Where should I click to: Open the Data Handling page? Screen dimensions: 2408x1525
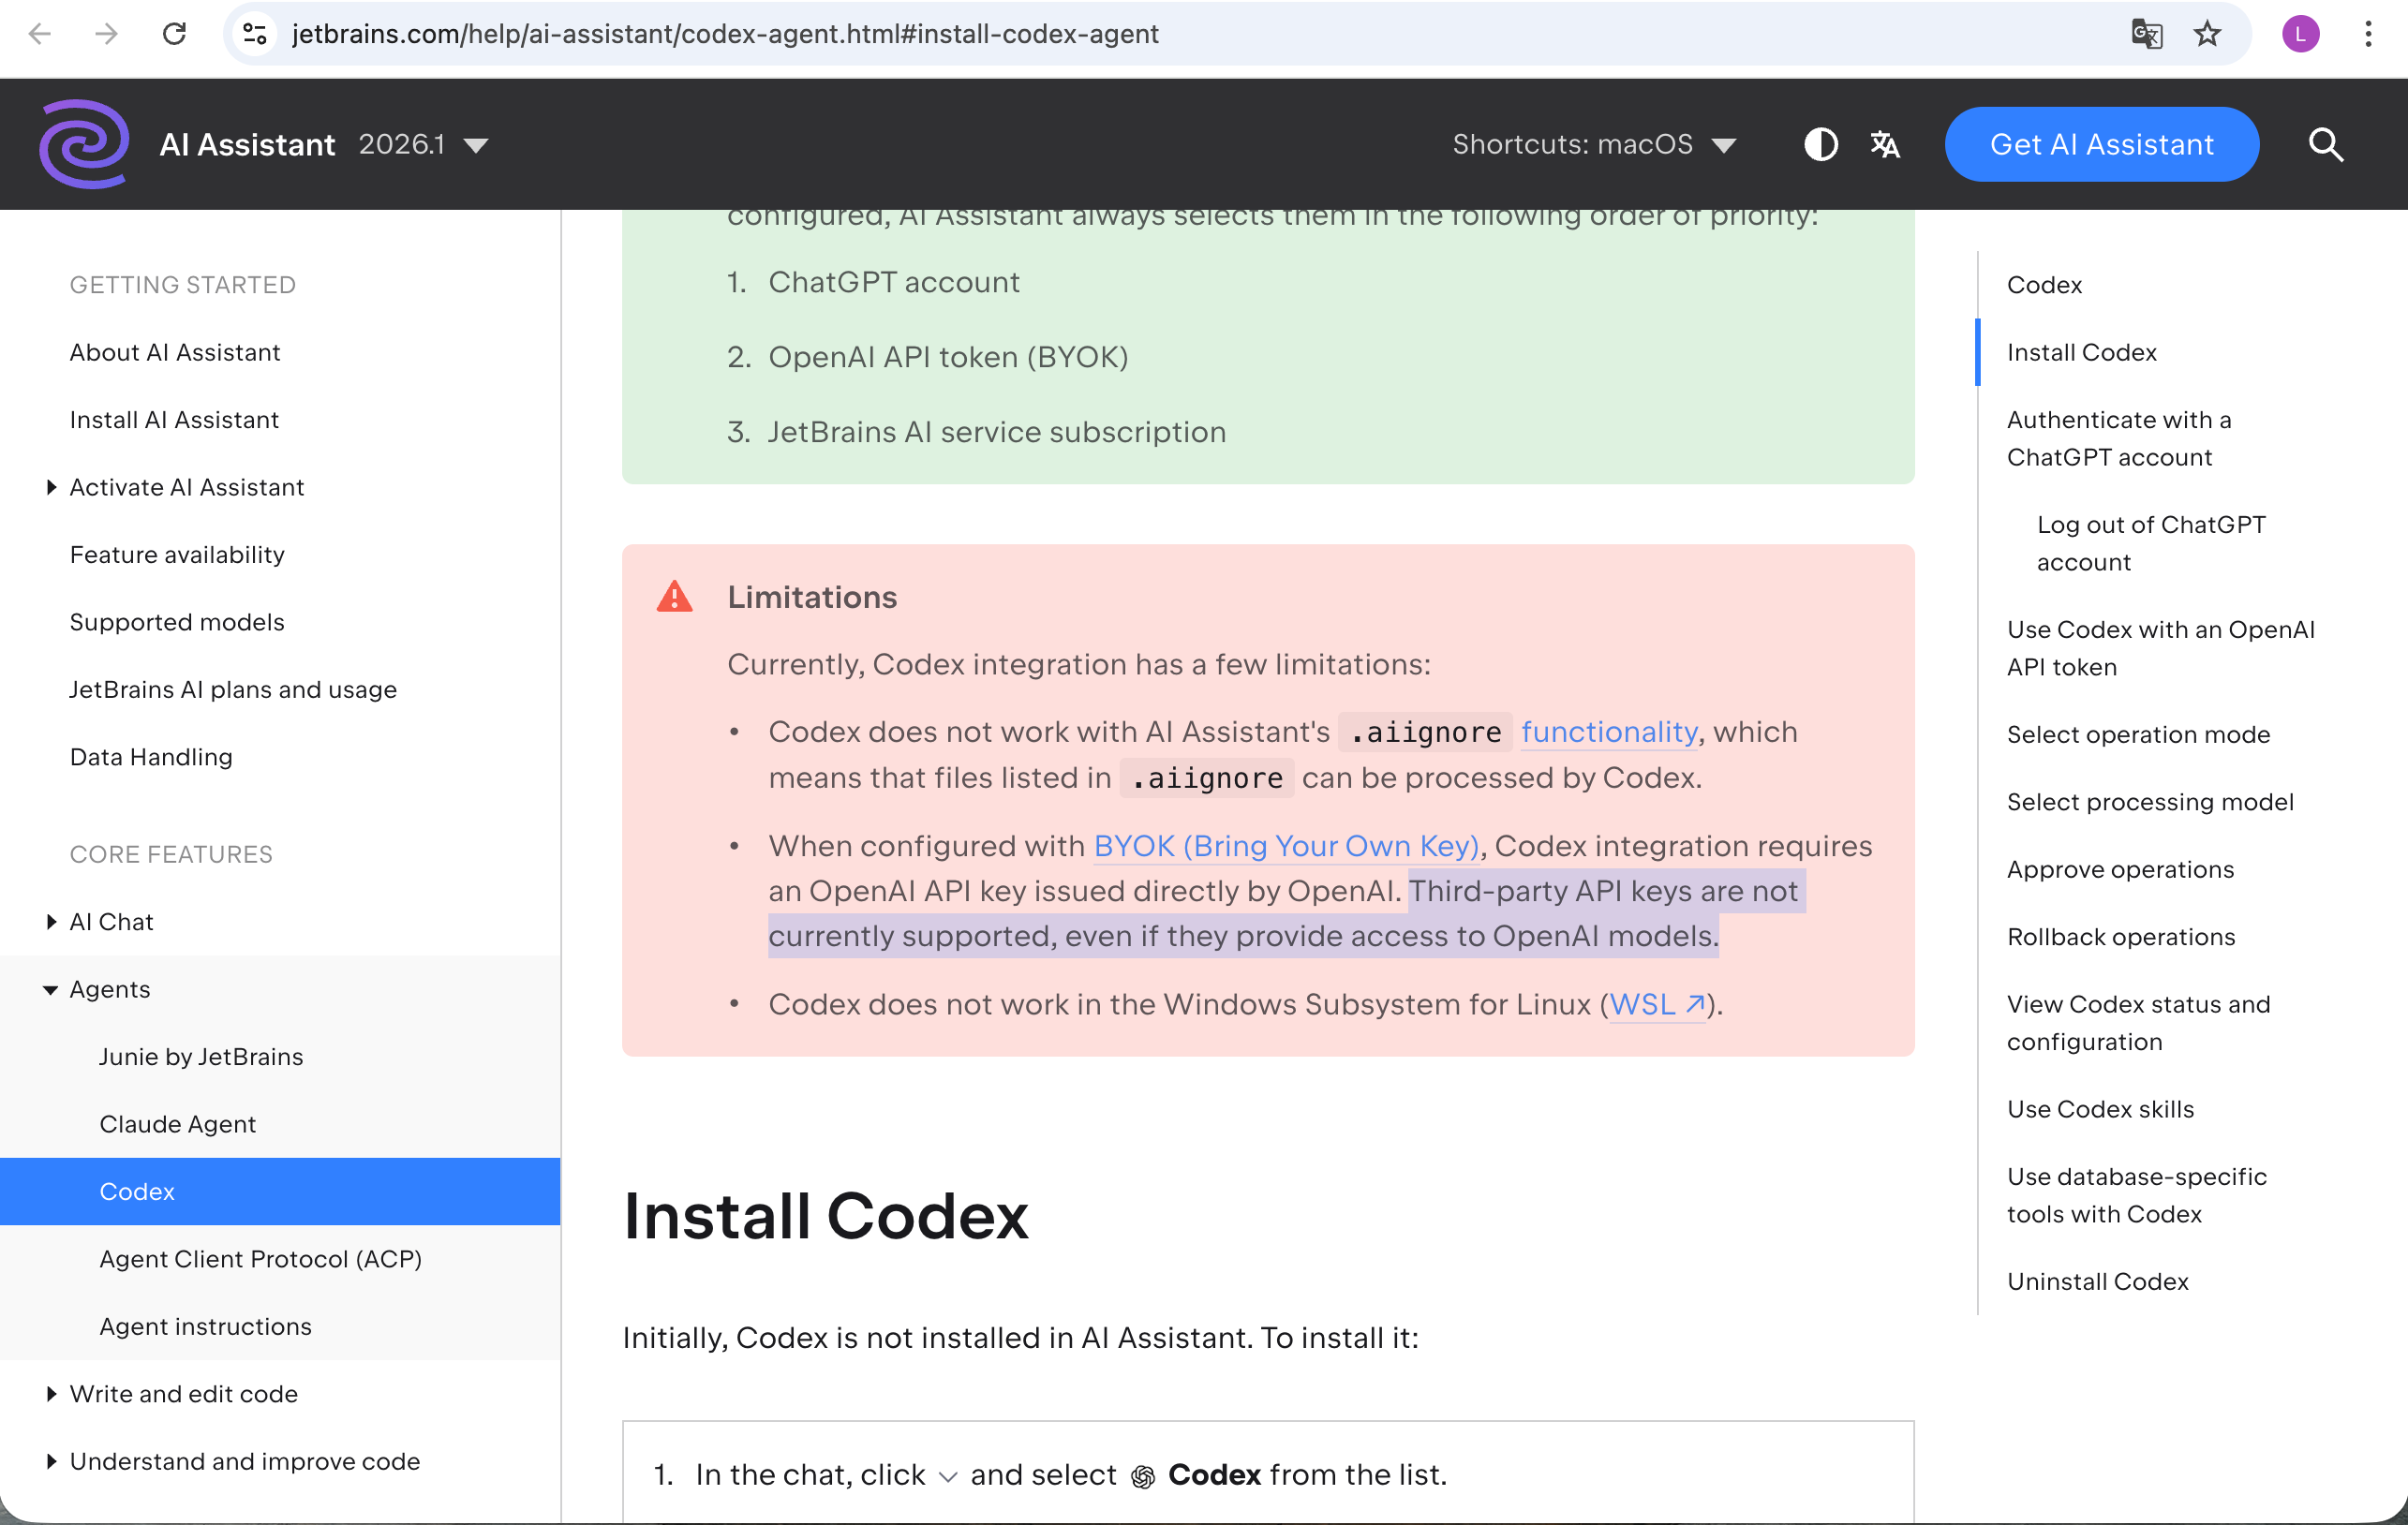click(151, 757)
